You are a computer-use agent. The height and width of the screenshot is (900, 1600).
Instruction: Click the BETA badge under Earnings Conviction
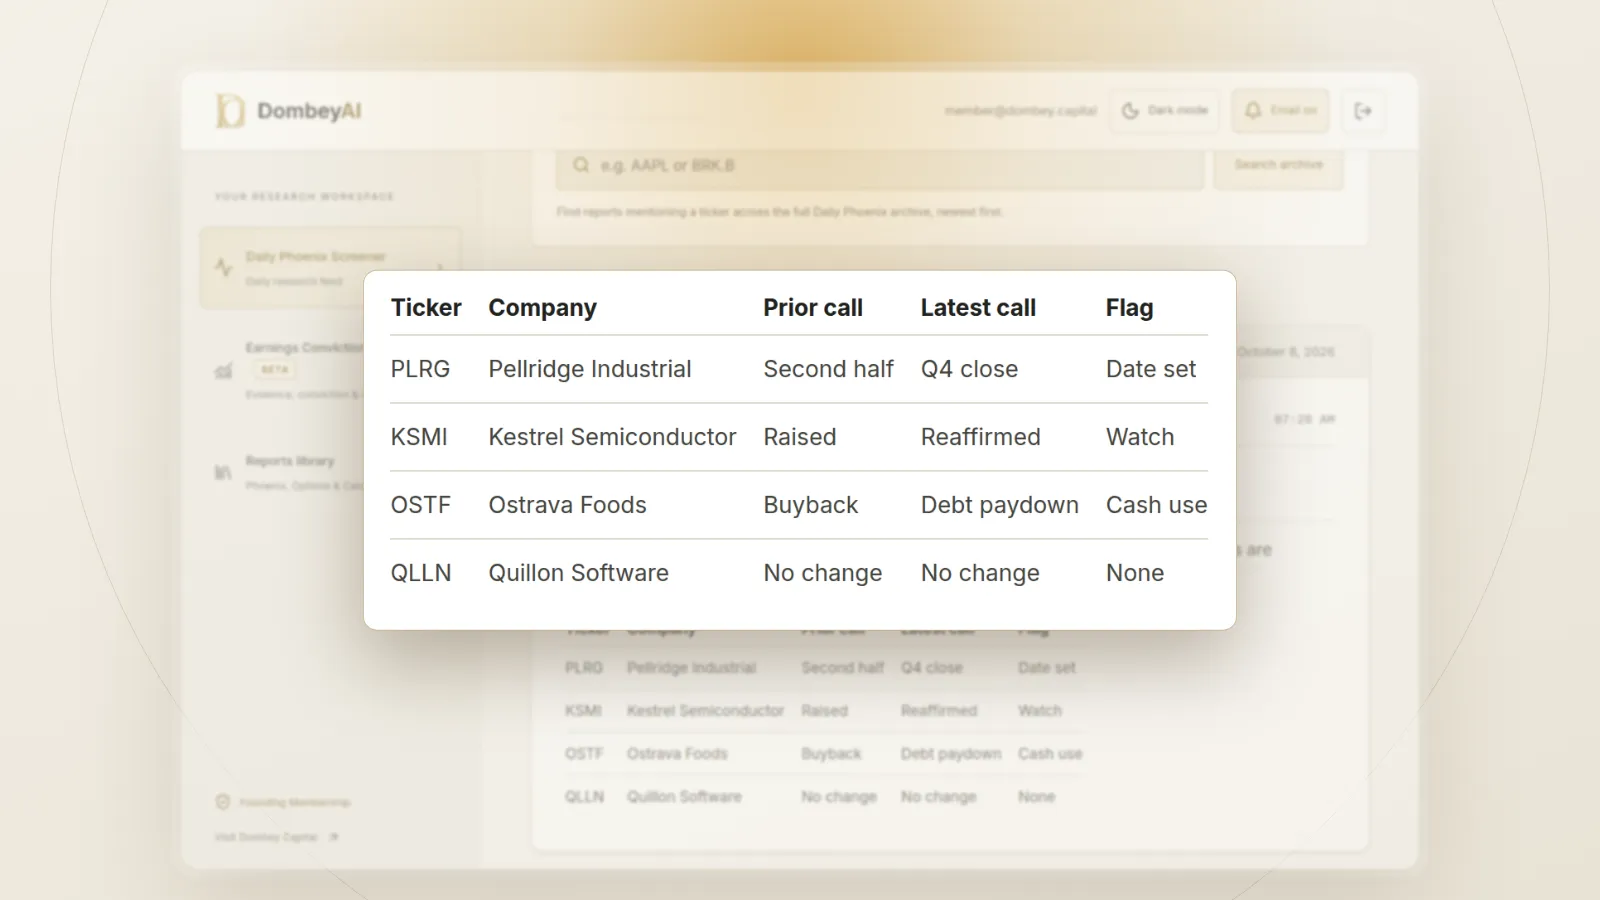point(274,370)
